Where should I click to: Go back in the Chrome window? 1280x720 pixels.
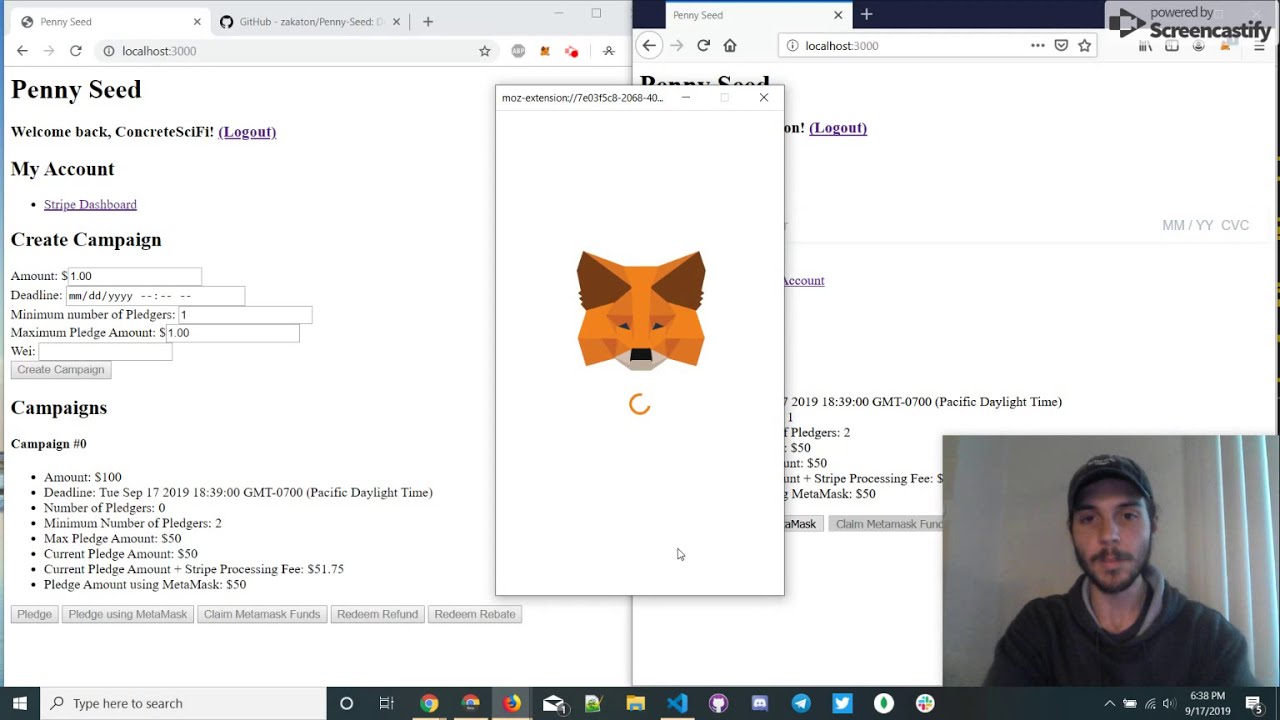[22, 51]
